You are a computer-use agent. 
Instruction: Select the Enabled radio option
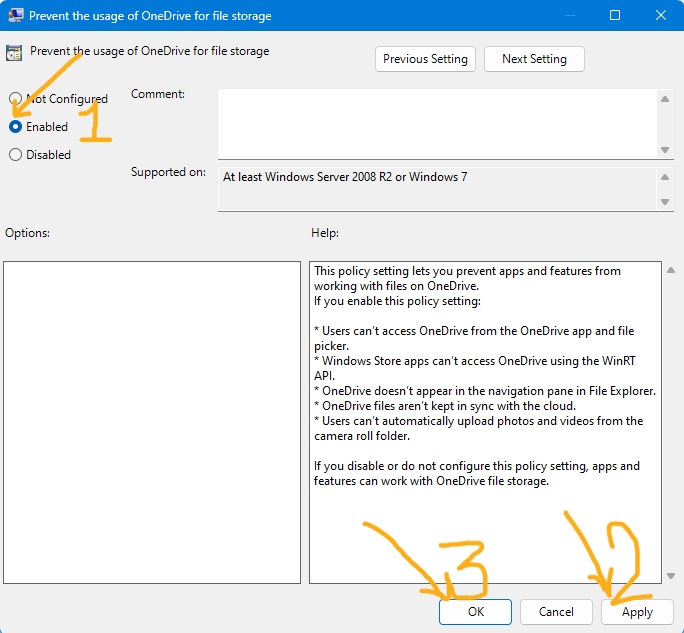tap(15, 127)
